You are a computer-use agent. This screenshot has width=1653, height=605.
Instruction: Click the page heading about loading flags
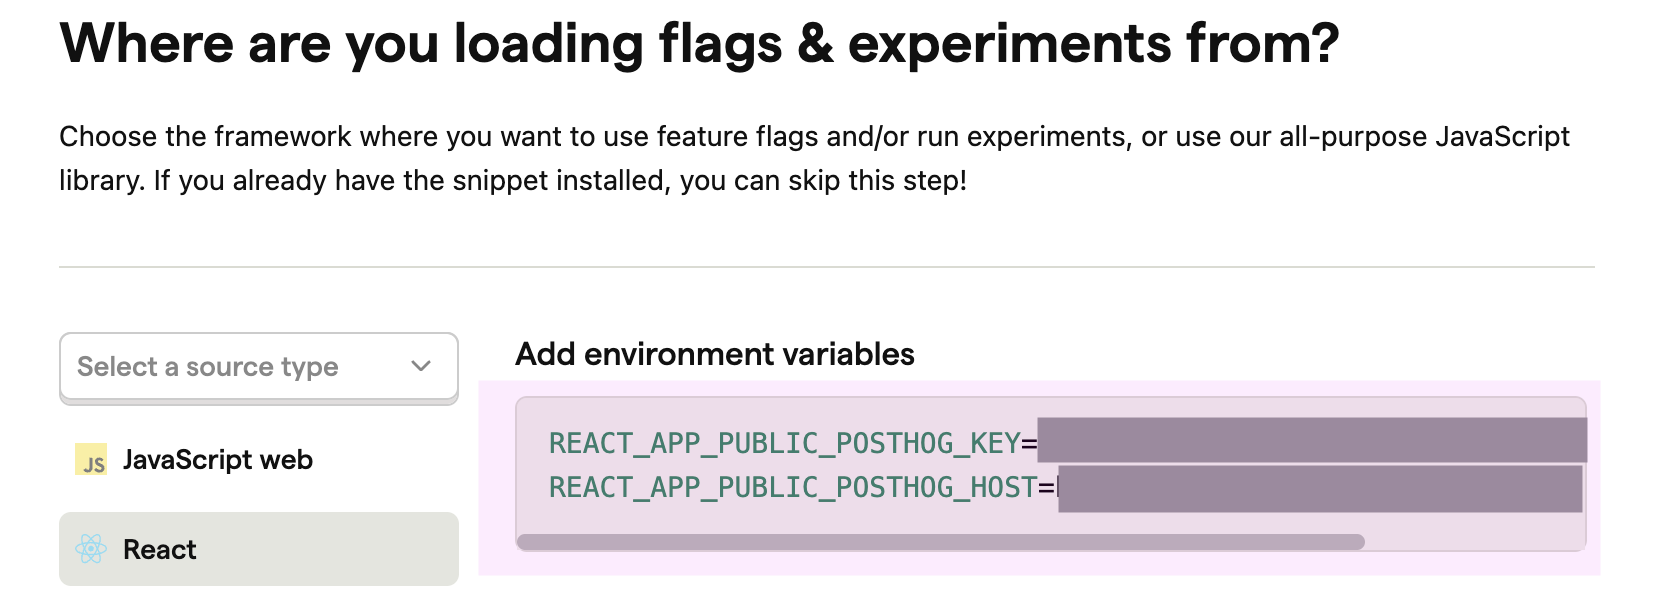point(699,44)
